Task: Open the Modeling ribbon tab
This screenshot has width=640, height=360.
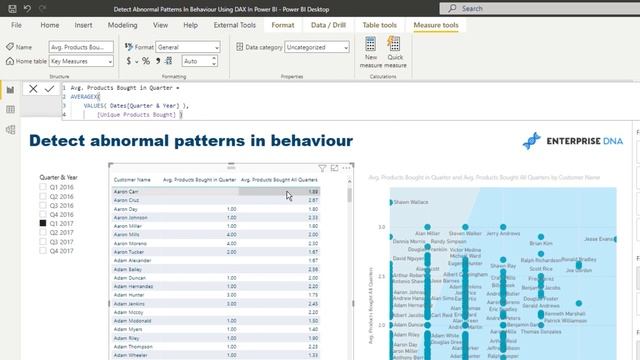Action: pos(122,25)
